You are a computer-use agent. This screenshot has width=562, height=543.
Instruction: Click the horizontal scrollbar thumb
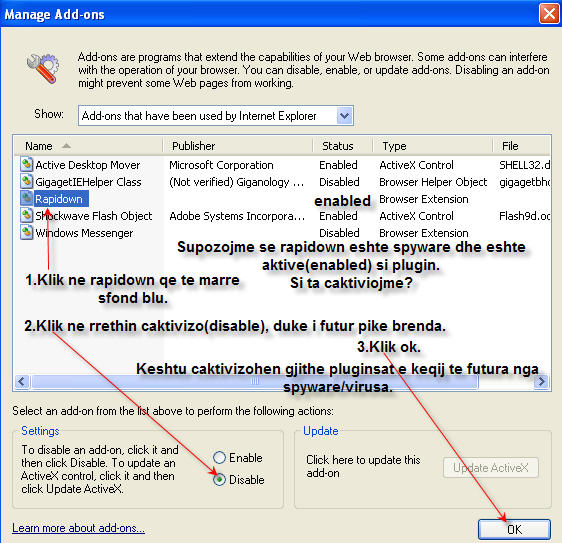click(x=254, y=381)
